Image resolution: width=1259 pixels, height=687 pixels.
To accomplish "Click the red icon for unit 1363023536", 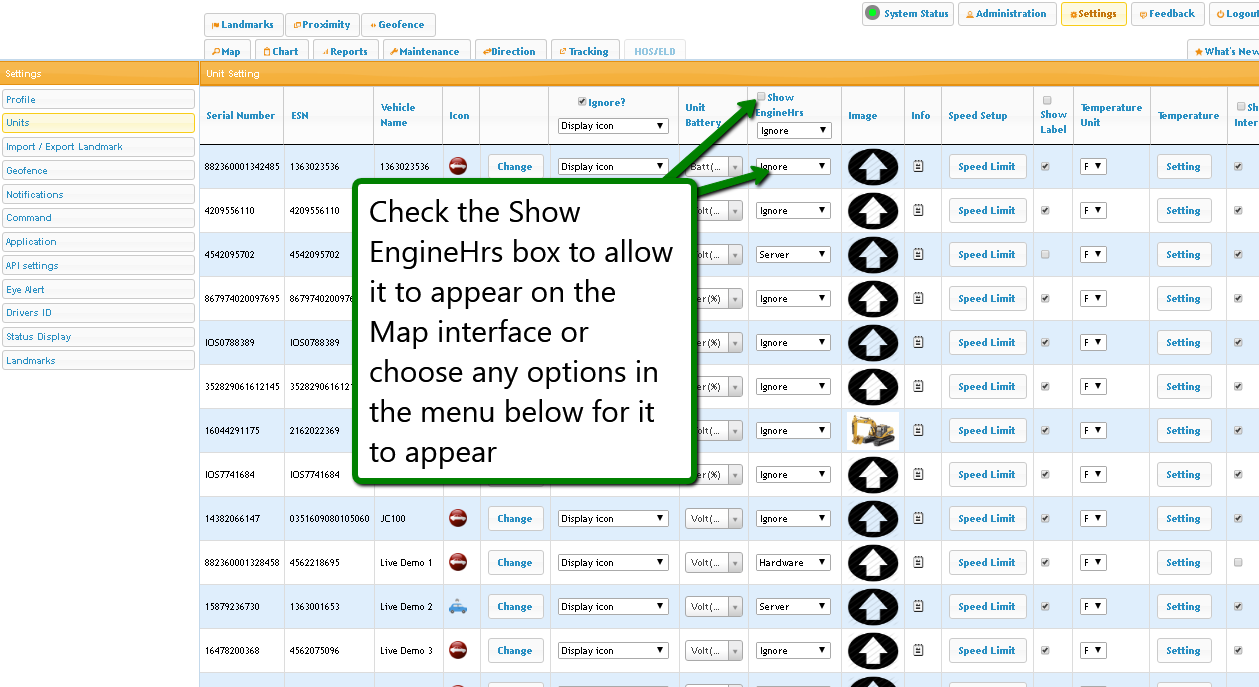I will pos(458,166).
